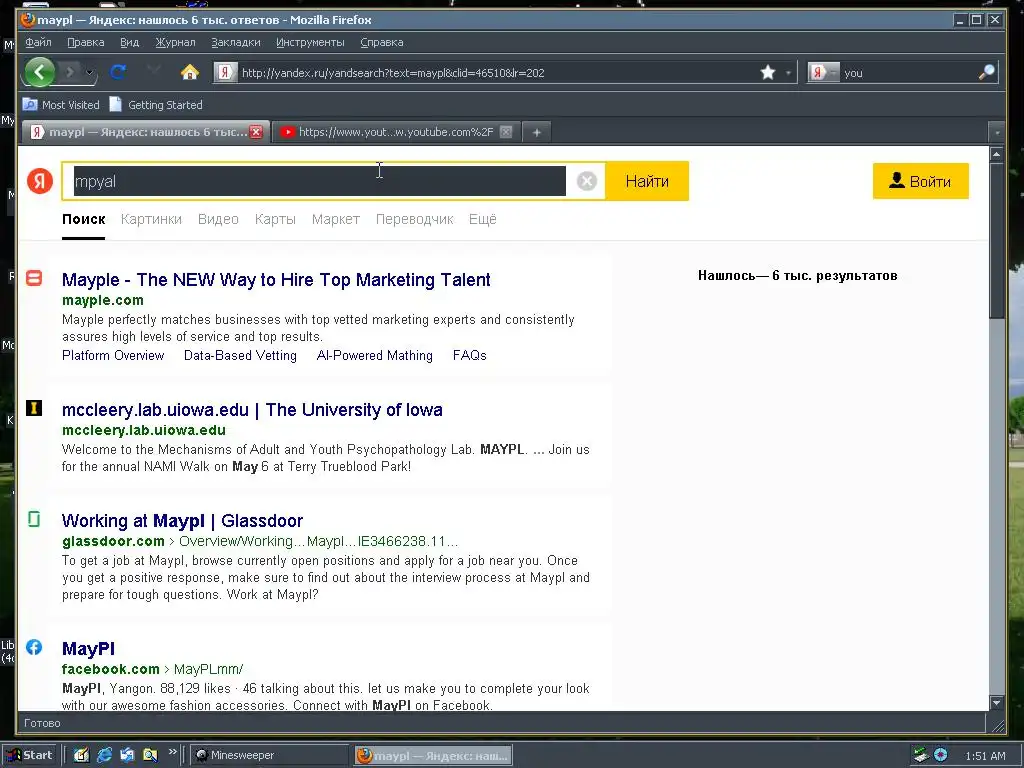The height and width of the screenshot is (768, 1024).
Task: Click the Войти login button
Action: pyautogui.click(x=920, y=181)
